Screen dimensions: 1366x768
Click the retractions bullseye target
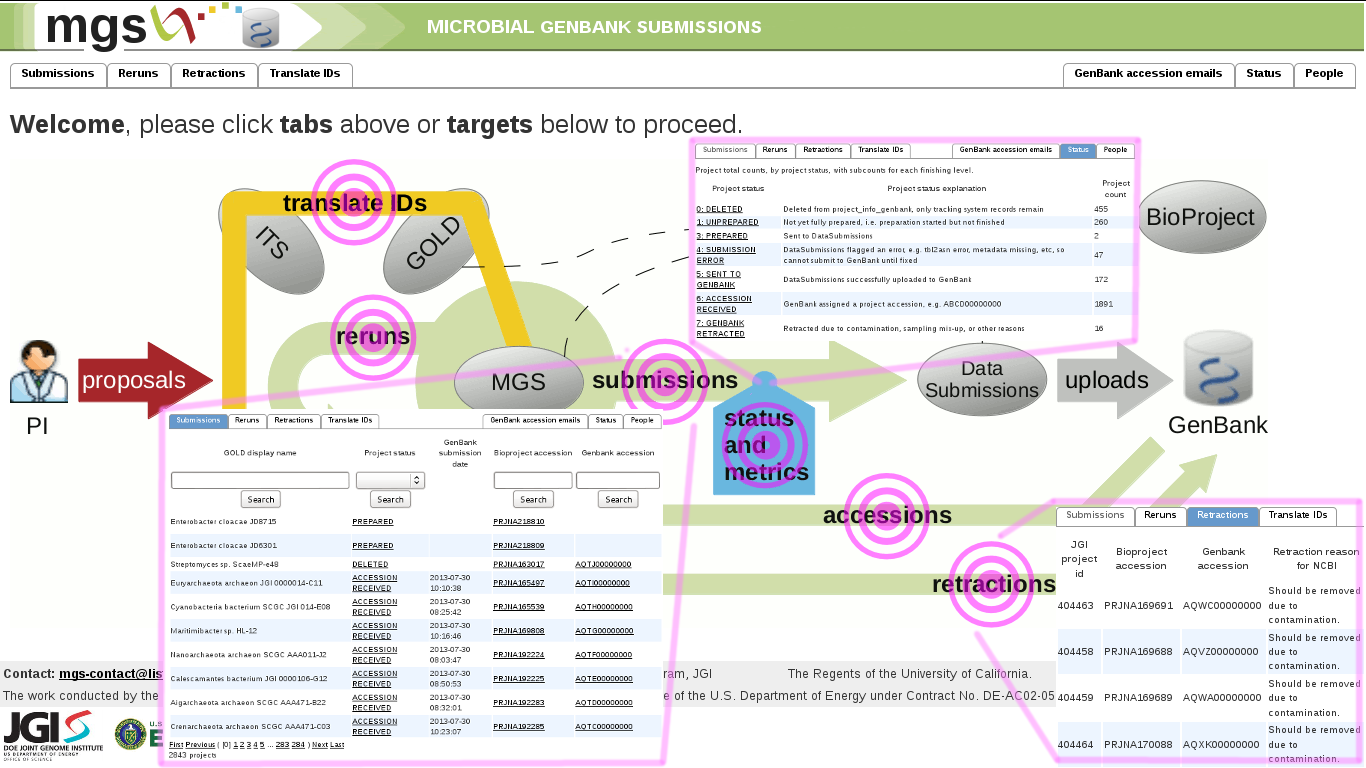coord(991,584)
